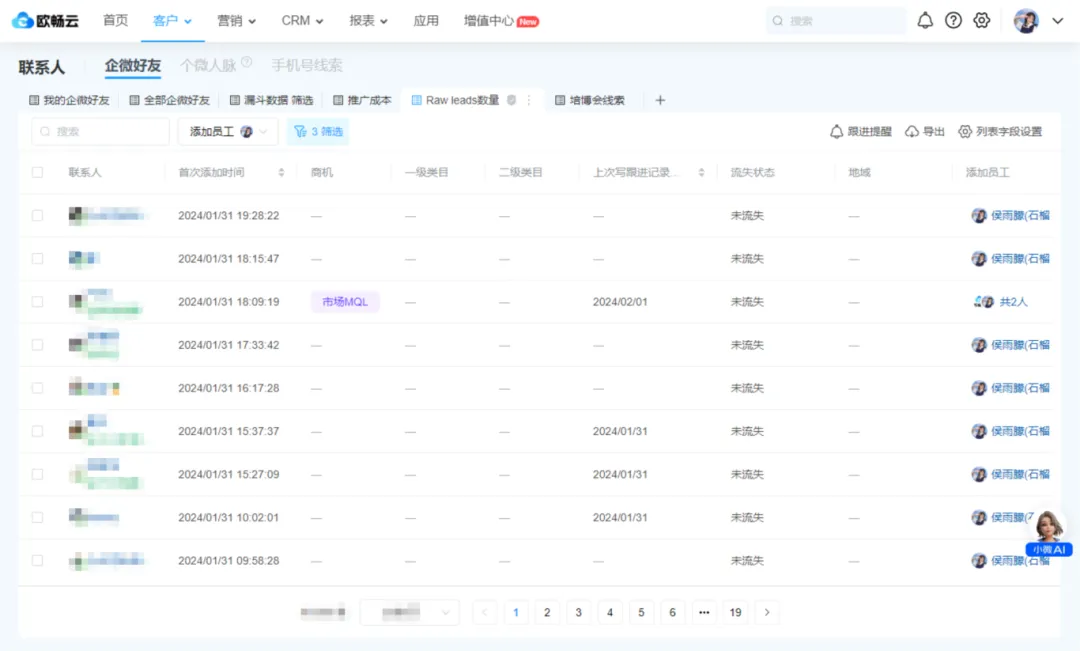Click the three-dot menu on Raw leads tab
The image size is (1080, 651).
coord(530,100)
